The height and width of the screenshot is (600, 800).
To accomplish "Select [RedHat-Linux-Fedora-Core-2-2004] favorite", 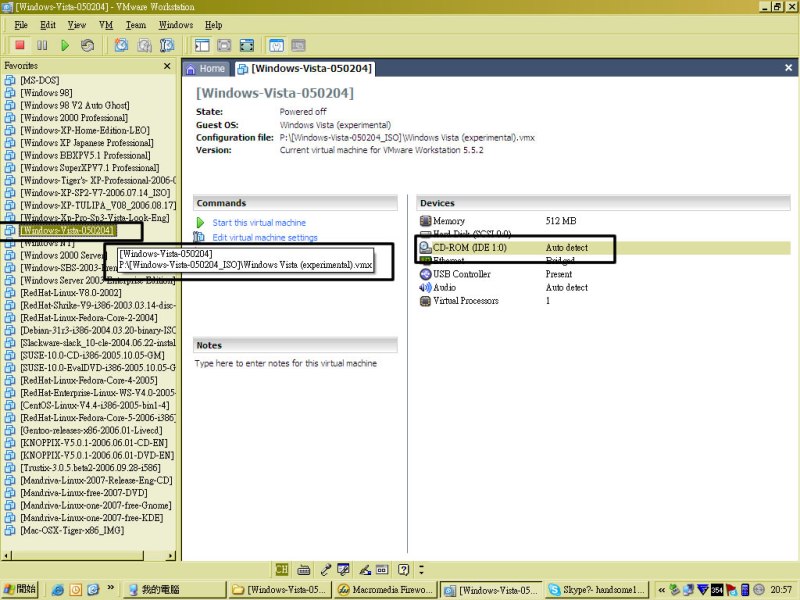I will [x=89, y=317].
